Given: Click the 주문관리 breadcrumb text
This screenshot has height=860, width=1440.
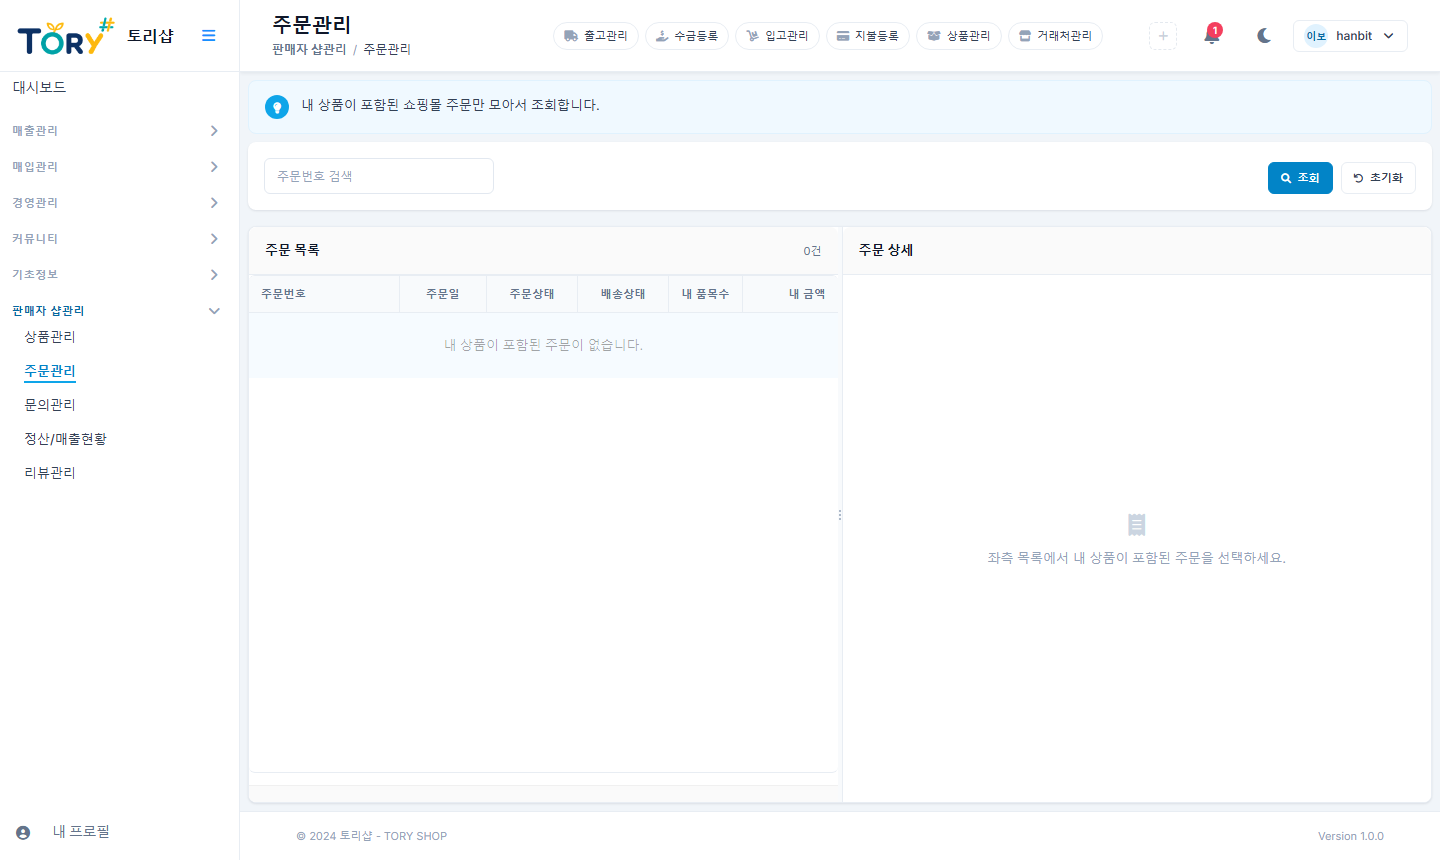Looking at the screenshot, I should (387, 49).
